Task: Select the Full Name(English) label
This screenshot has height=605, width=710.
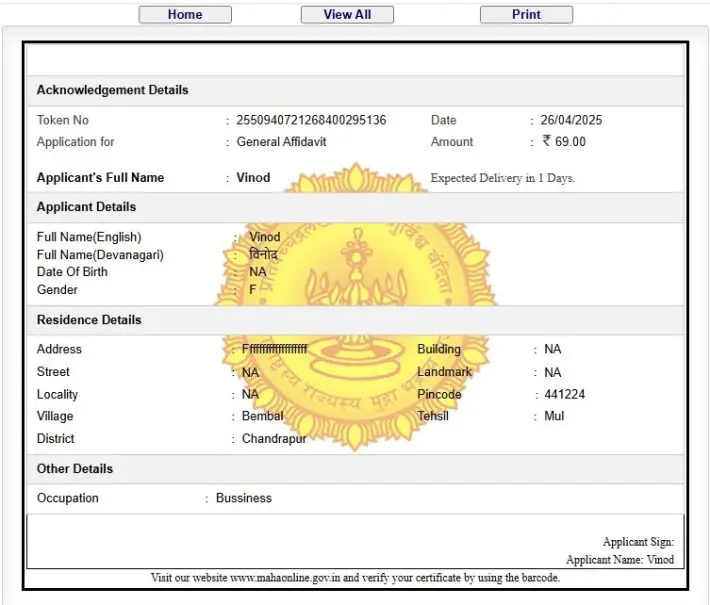Action: point(89,237)
